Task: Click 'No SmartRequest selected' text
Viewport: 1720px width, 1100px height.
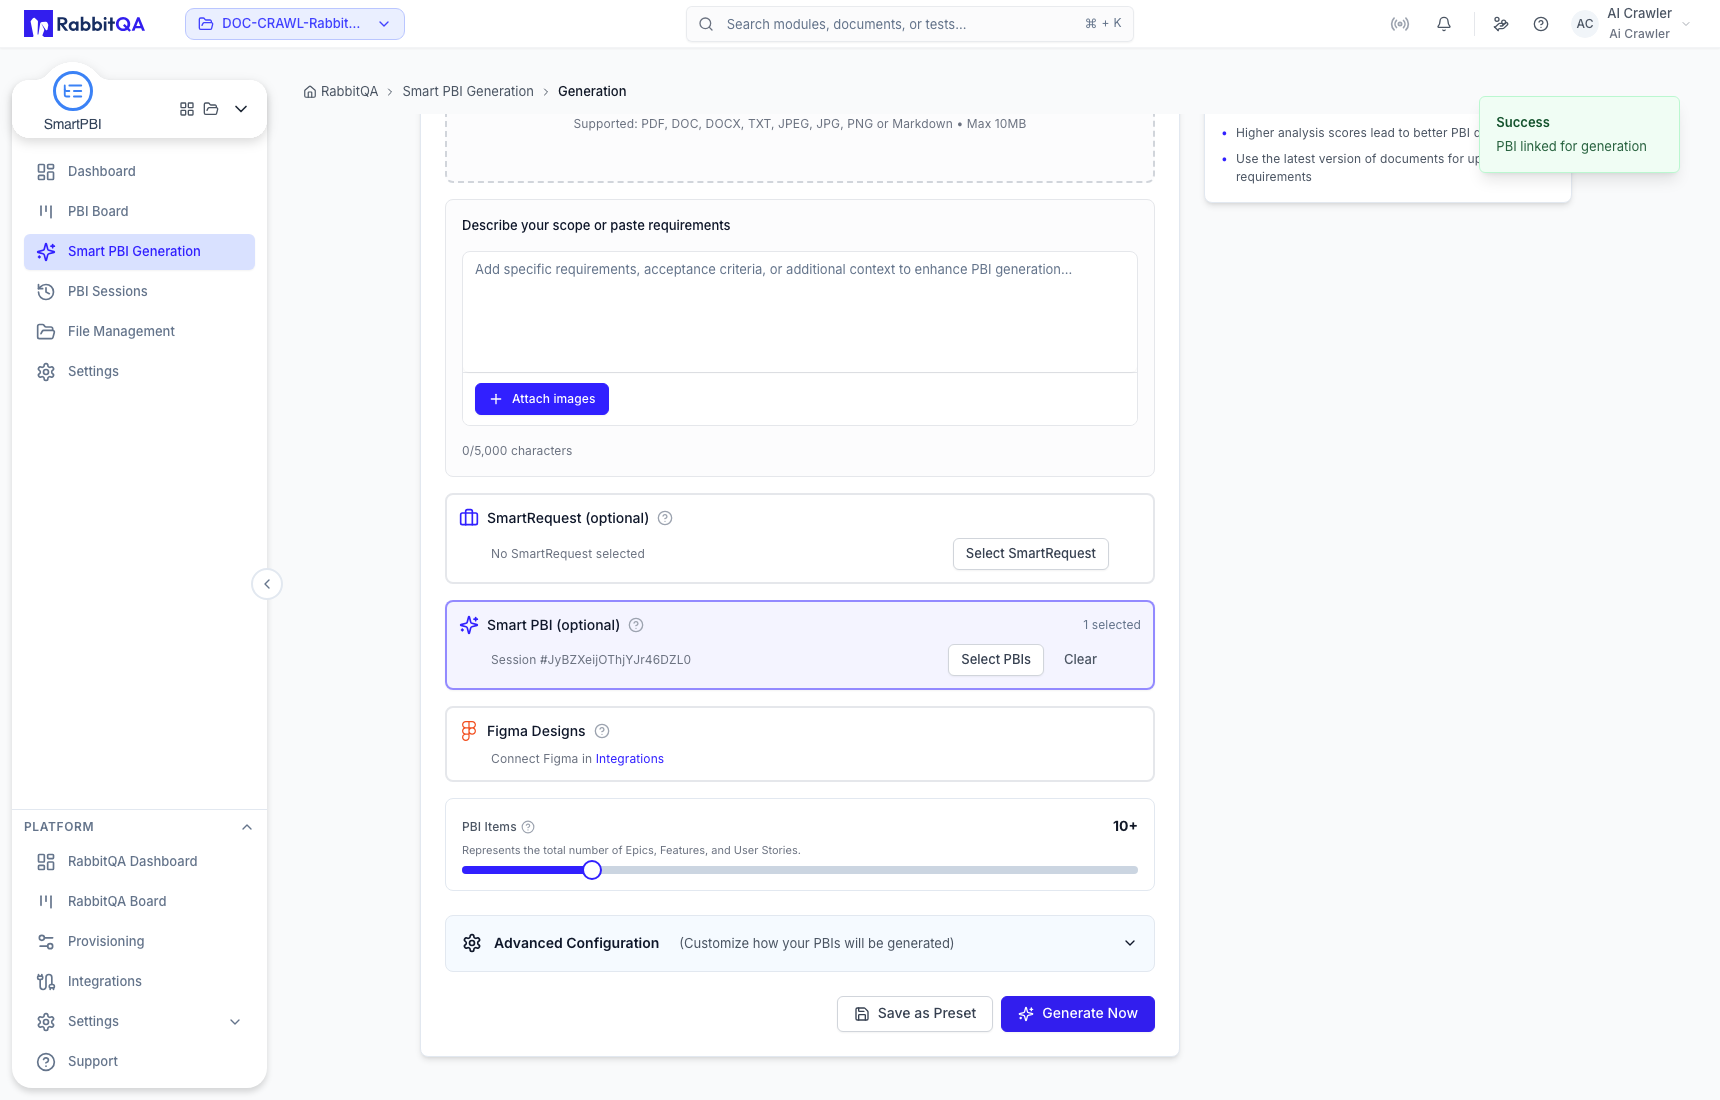Action: click(568, 554)
